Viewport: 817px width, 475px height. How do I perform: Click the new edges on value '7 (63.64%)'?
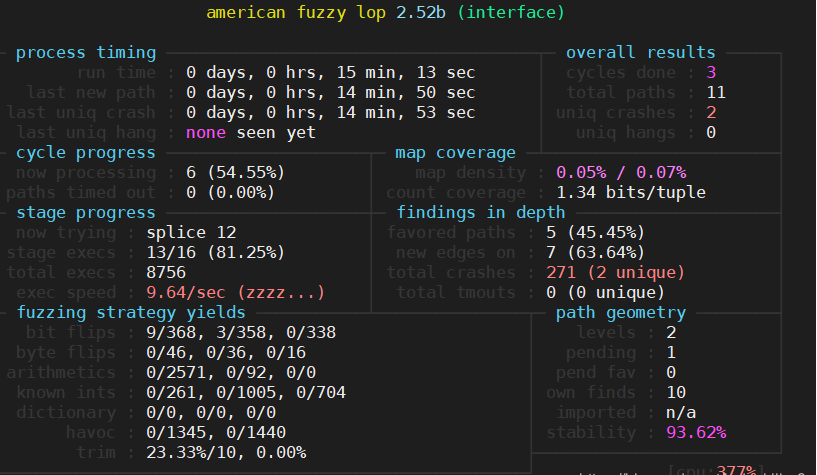pyautogui.click(x=596, y=253)
